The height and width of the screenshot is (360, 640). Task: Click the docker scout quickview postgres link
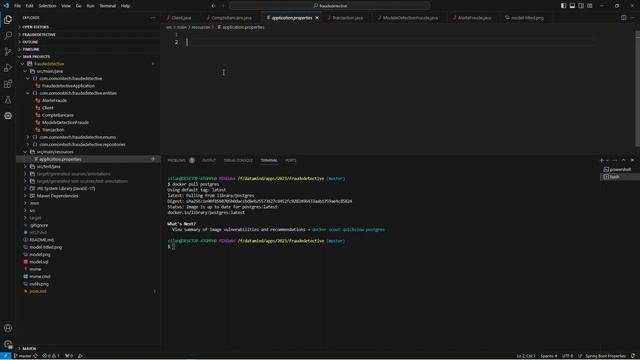tap(348, 230)
